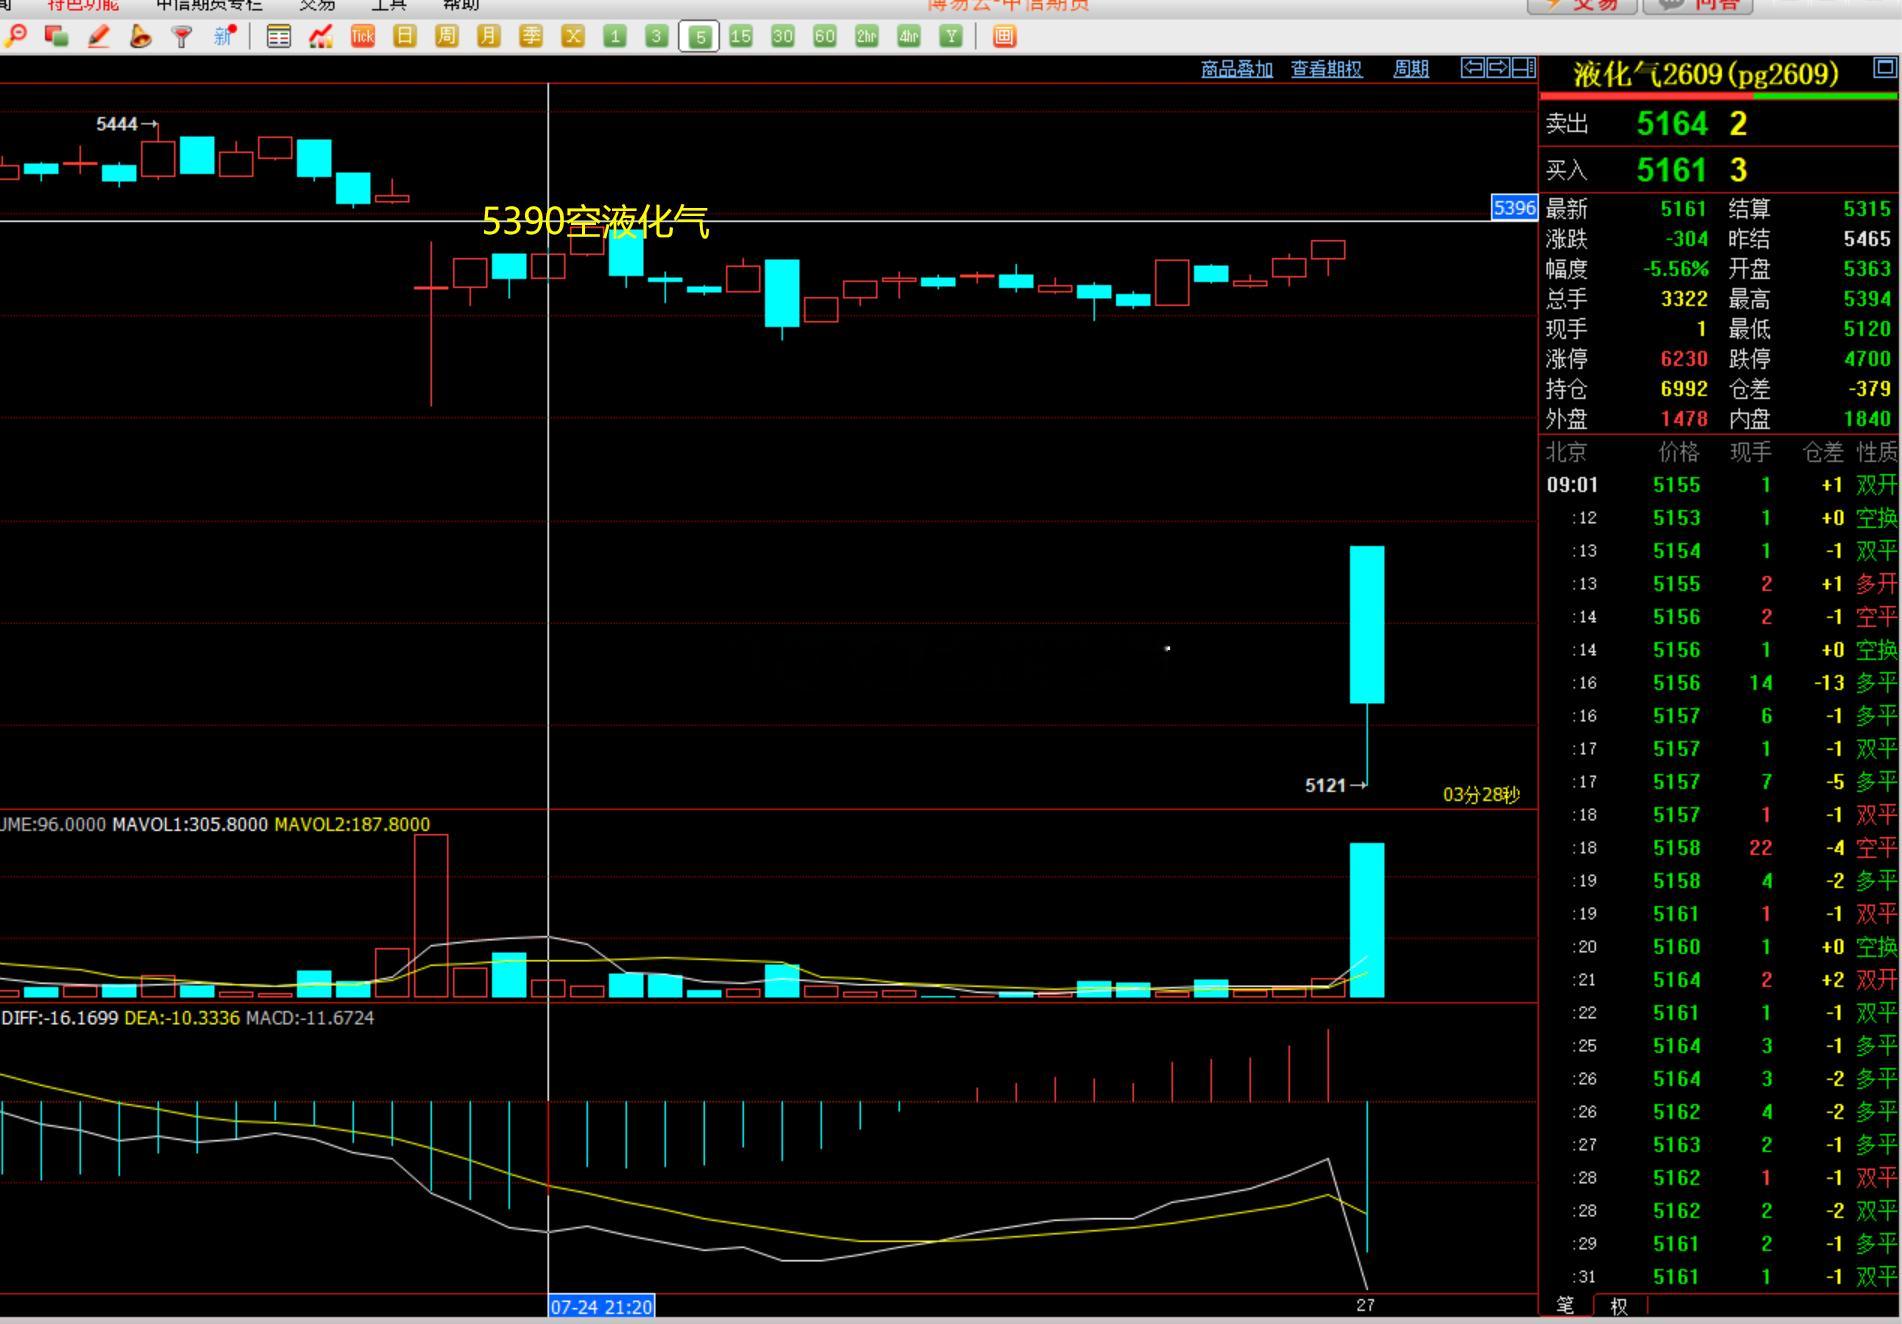This screenshot has height=1324, width=1902.
Task: Click the 液化气2609(pg2609) contract title
Action: pos(1706,74)
